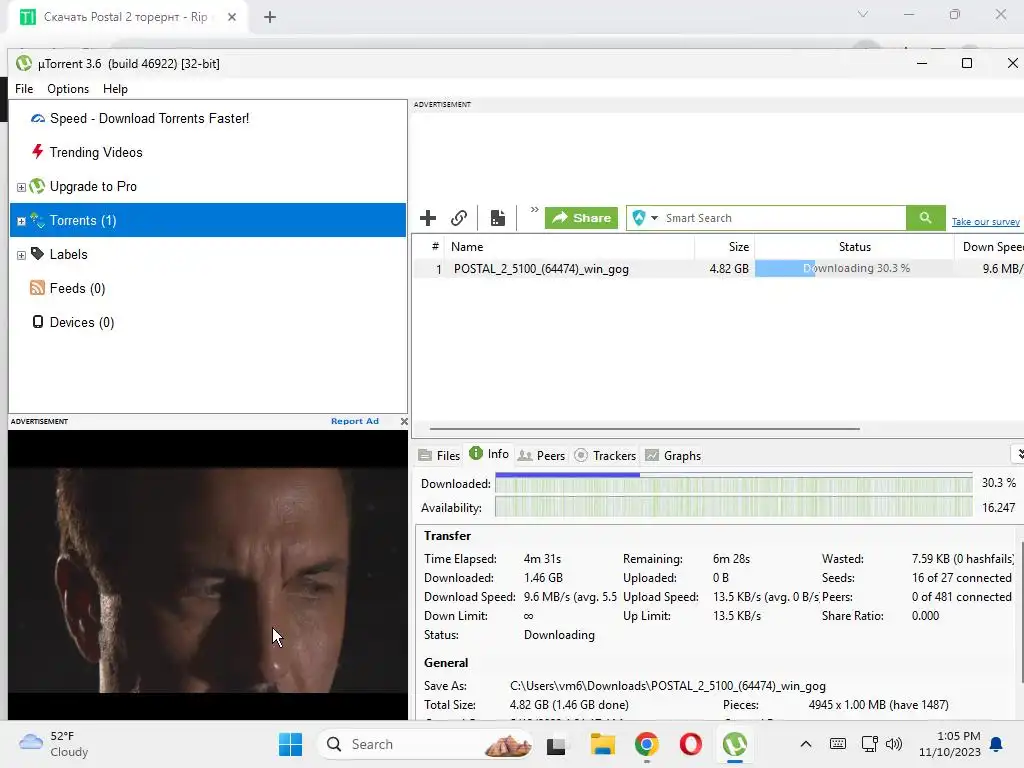Sort torrents by Size column

pyautogui.click(x=724, y=247)
